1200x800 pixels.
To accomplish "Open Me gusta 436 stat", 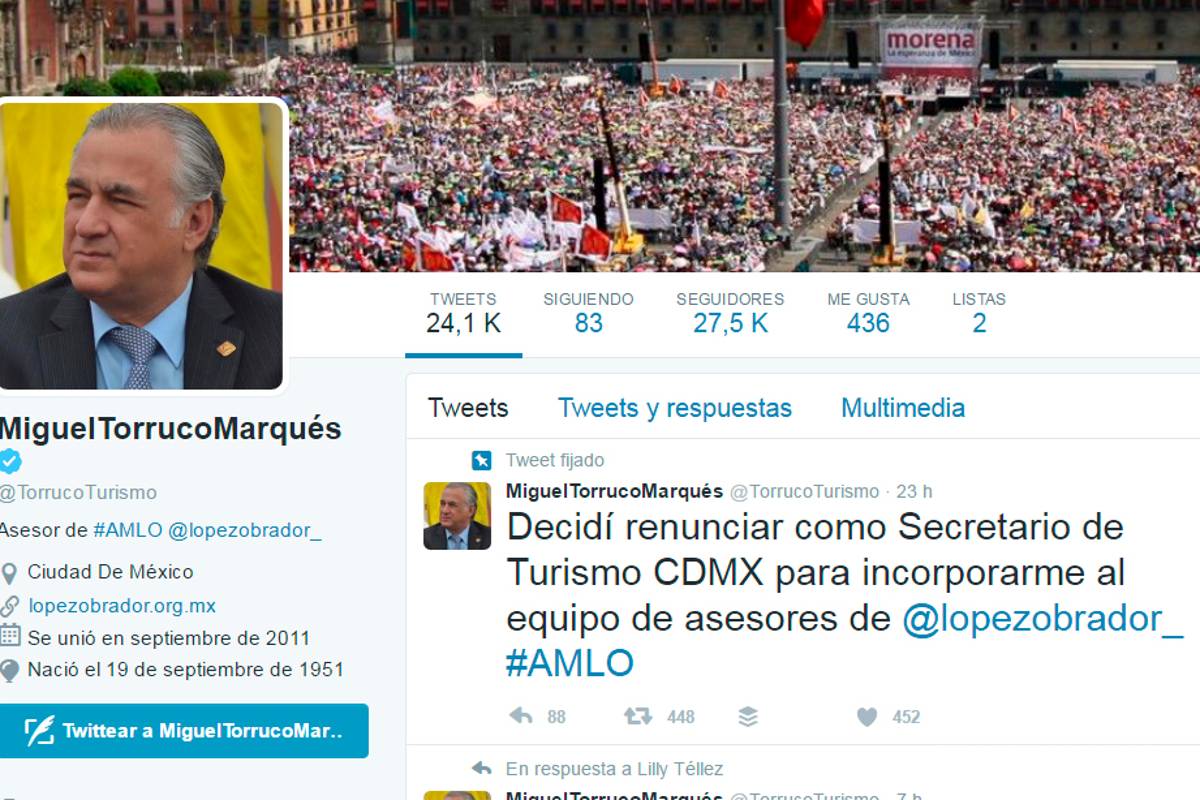I will (868, 313).
